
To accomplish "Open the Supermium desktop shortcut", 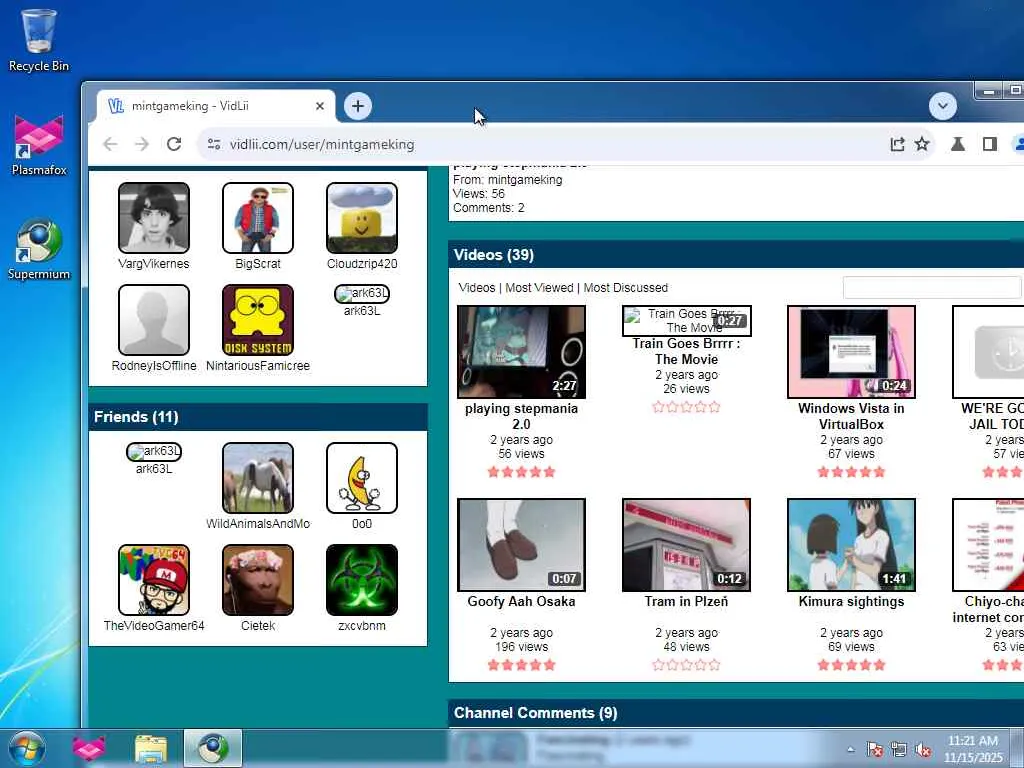I will (39, 249).
